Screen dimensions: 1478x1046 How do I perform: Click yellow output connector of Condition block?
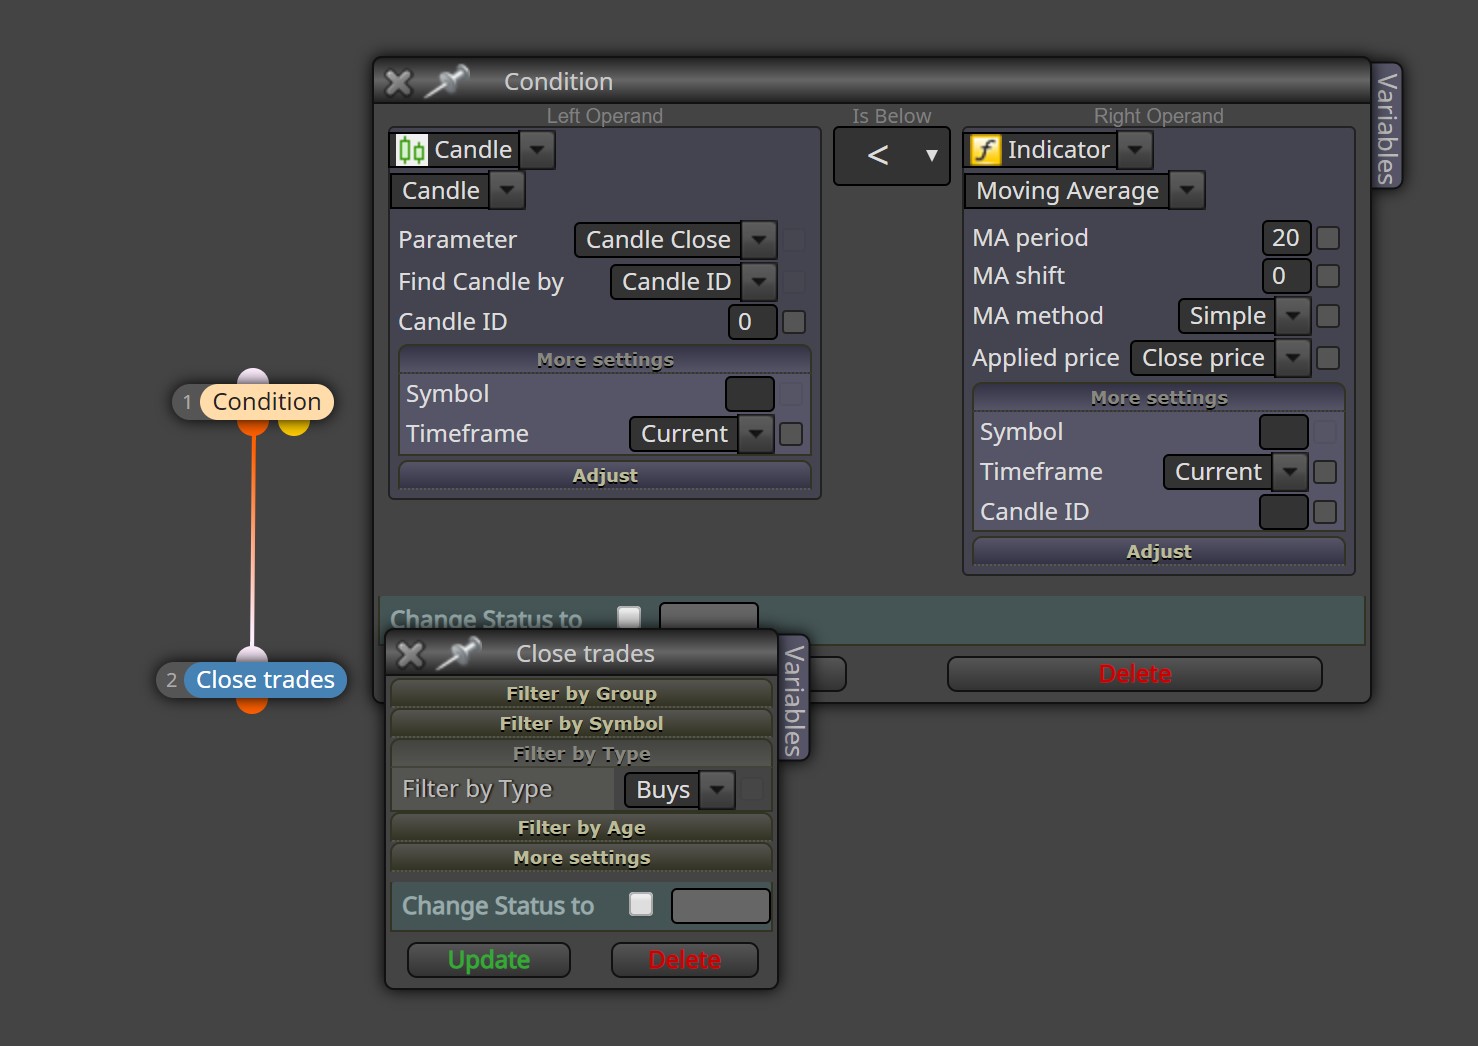[x=293, y=427]
